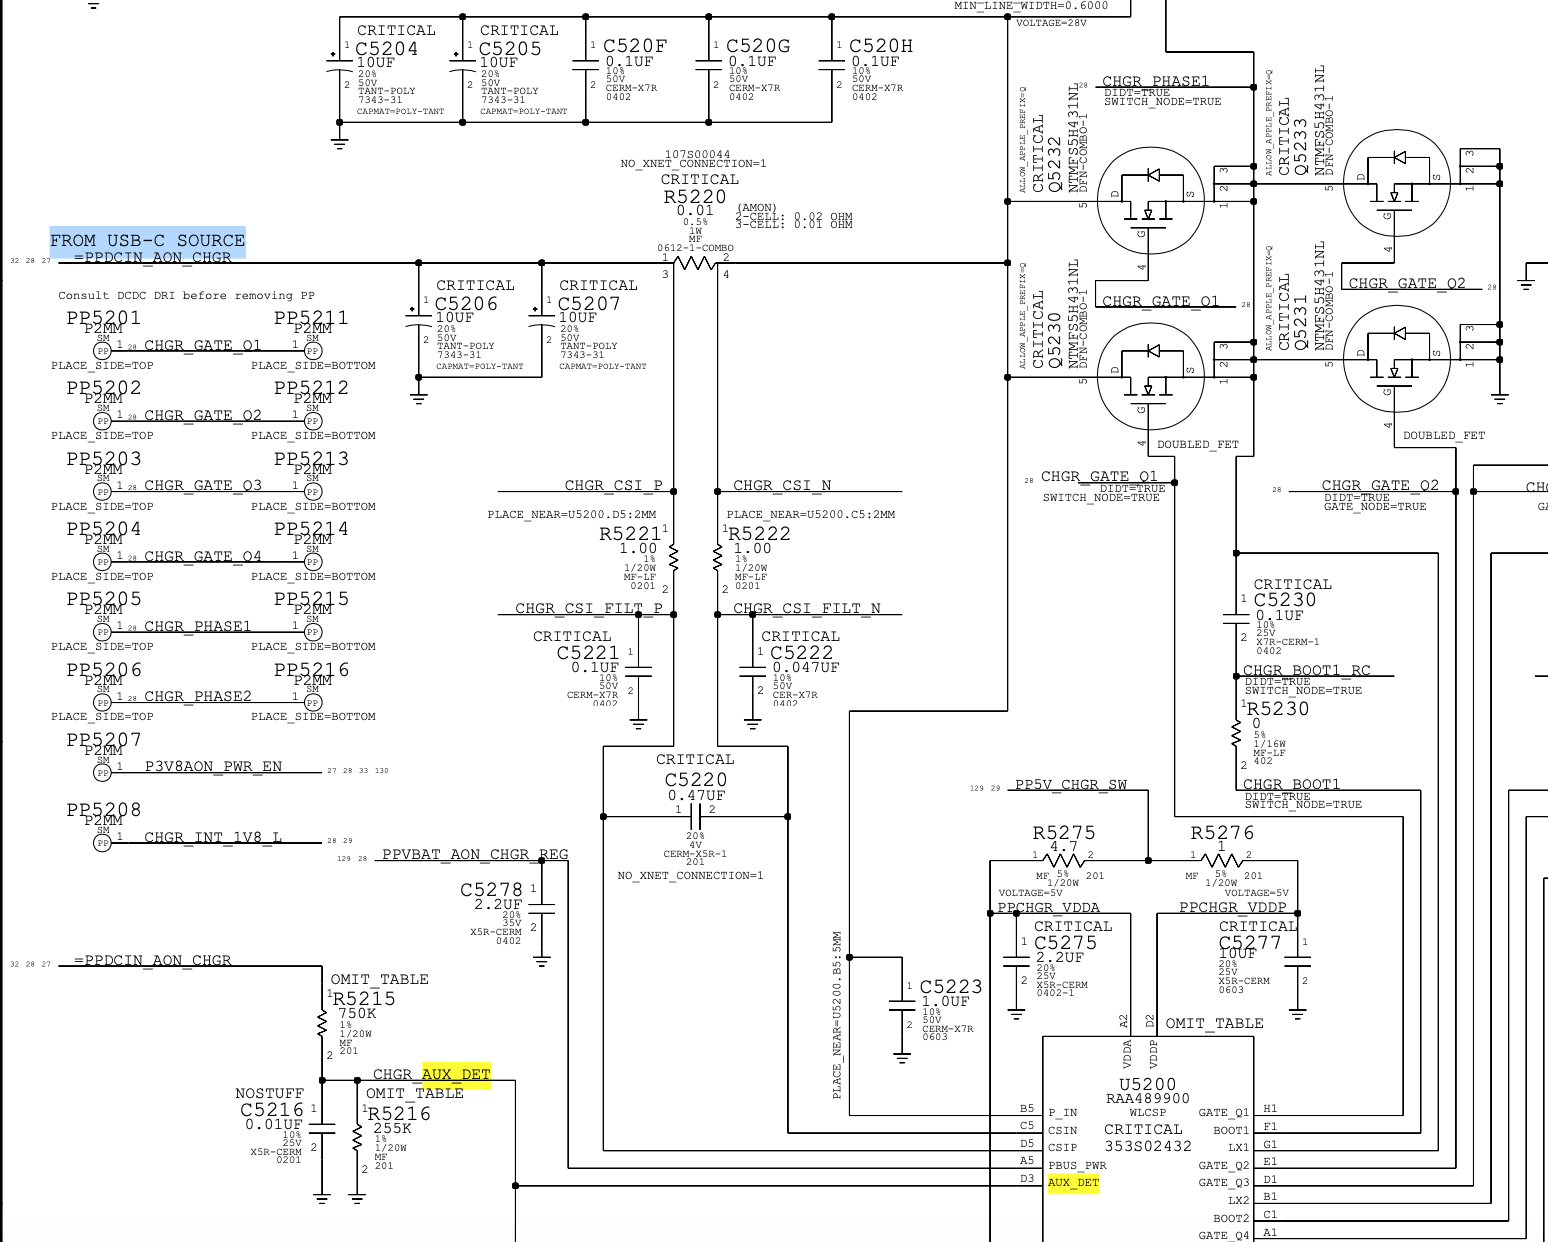Click the C520H capacitor label
Viewport: 1548px width, 1242px height.
point(881,46)
